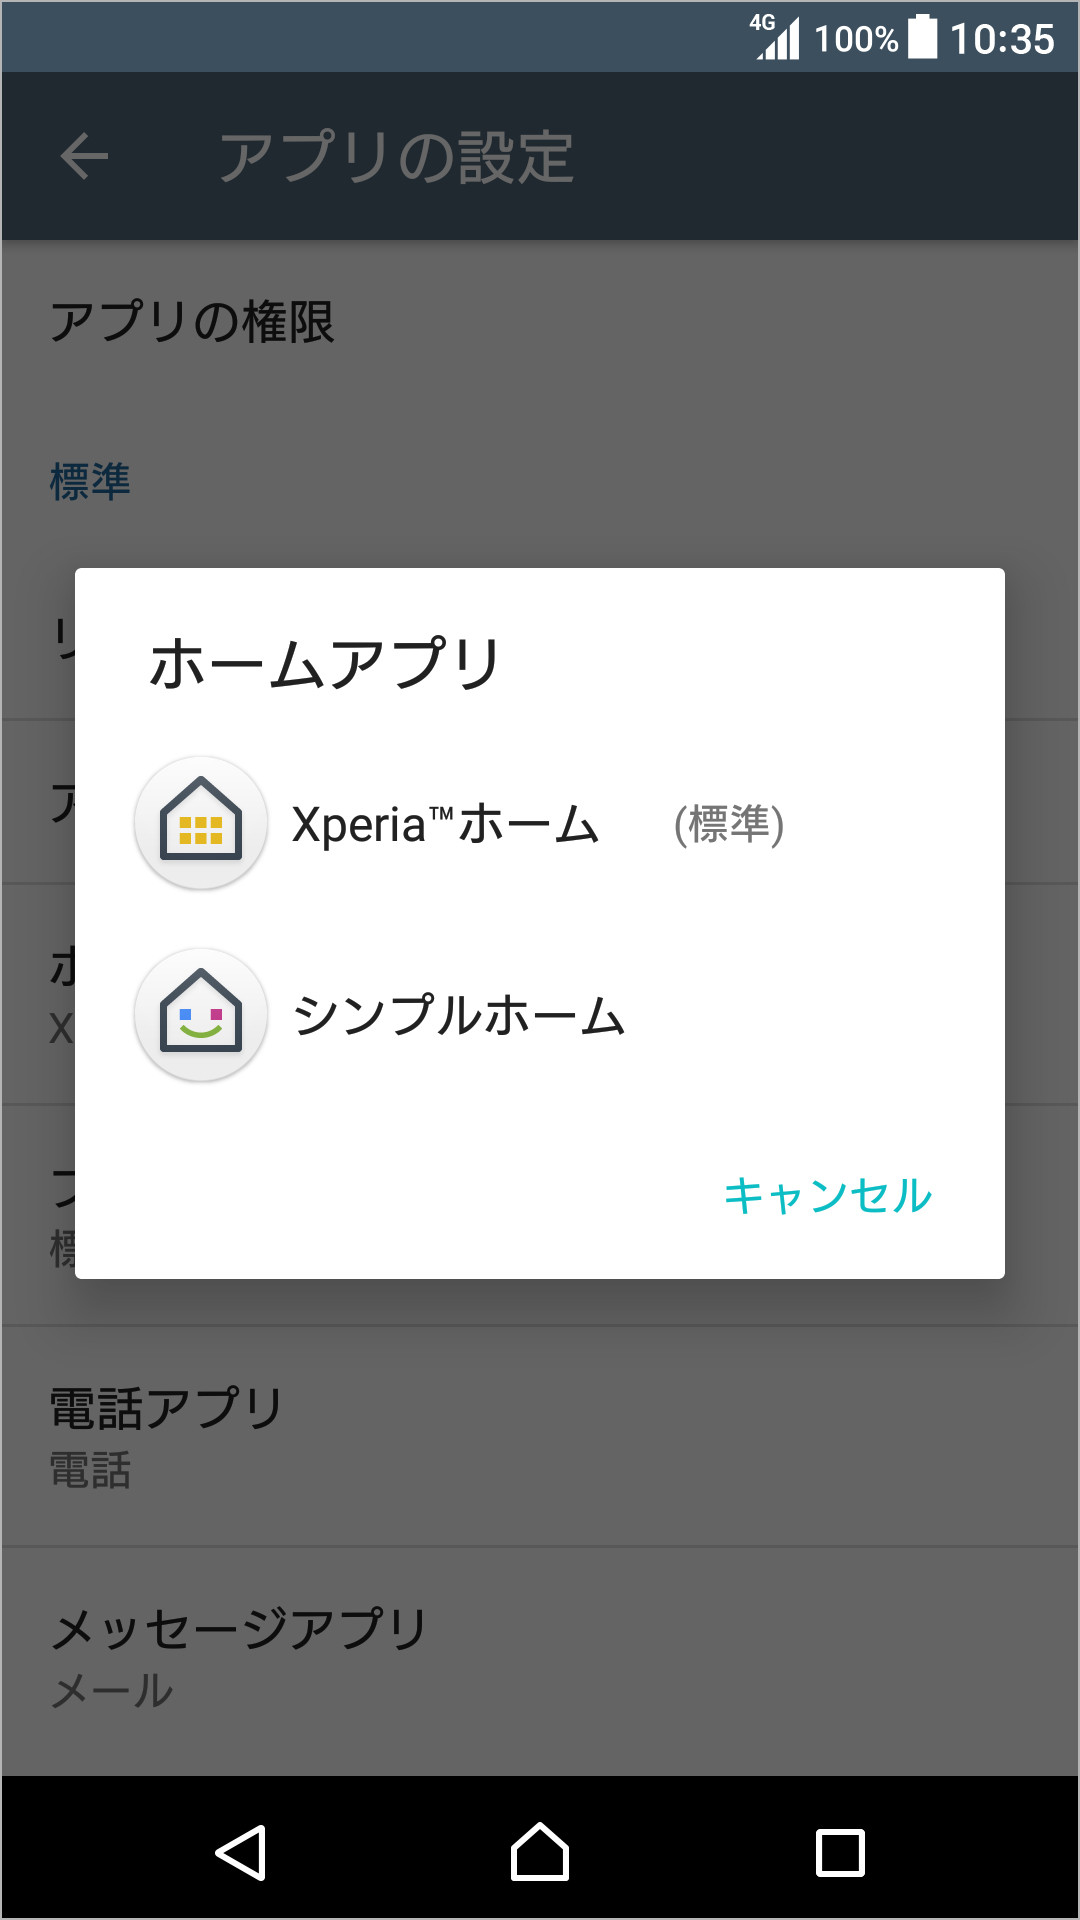Tap the 標準 section heading
The image size is (1080, 1920).
[x=90, y=482]
